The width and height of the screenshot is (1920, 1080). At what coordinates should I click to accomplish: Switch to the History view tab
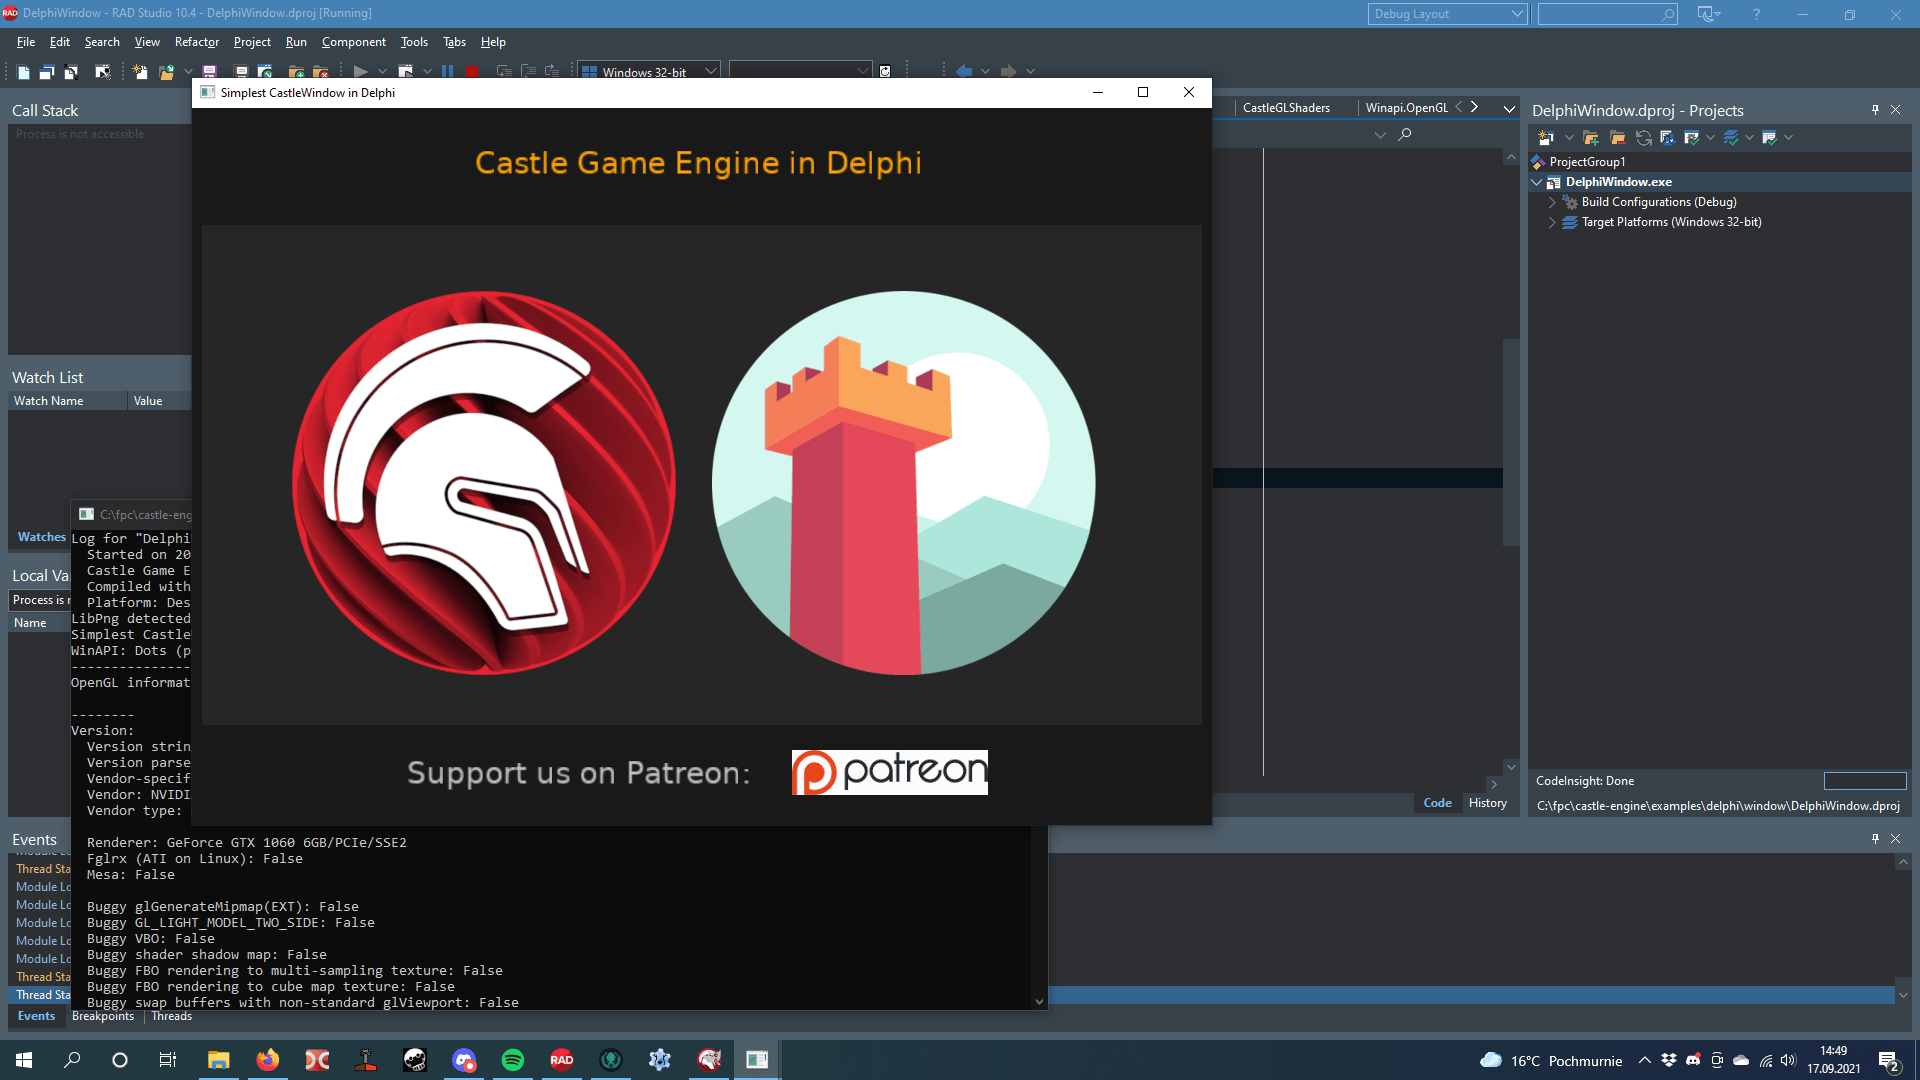[x=1487, y=803]
